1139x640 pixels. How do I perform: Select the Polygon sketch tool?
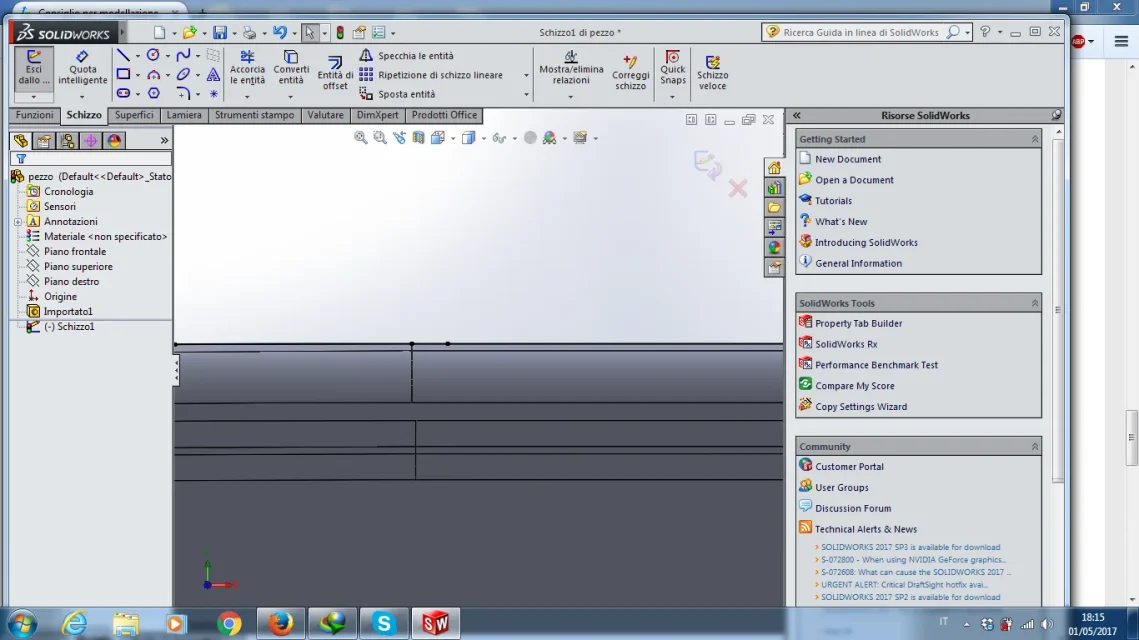(x=153, y=93)
